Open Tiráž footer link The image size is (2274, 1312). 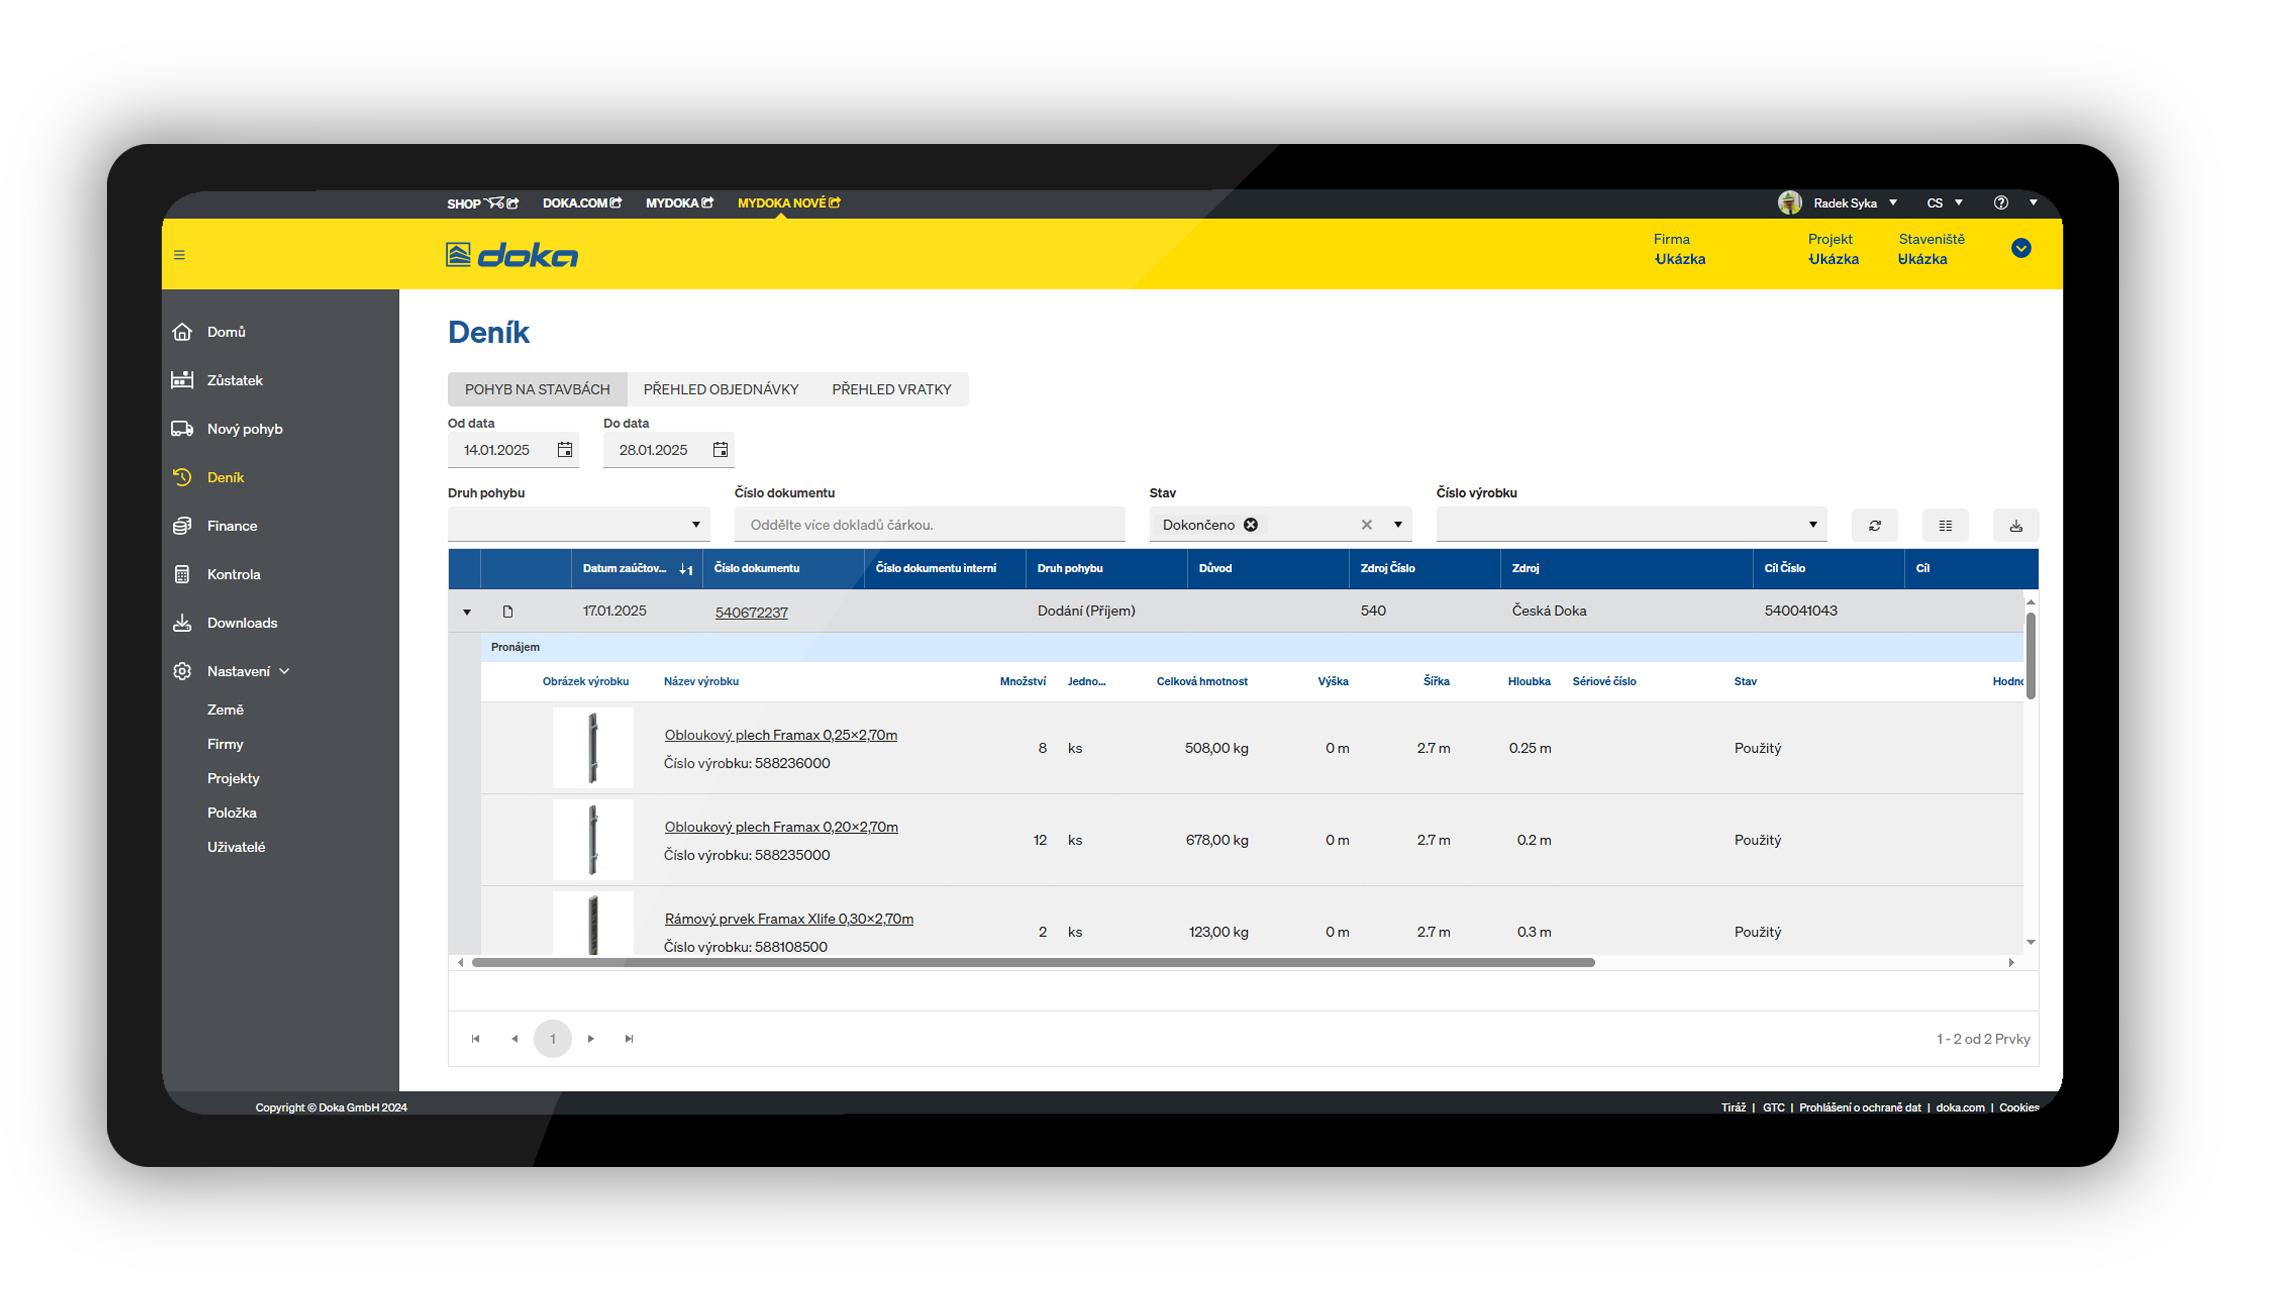[1734, 1108]
